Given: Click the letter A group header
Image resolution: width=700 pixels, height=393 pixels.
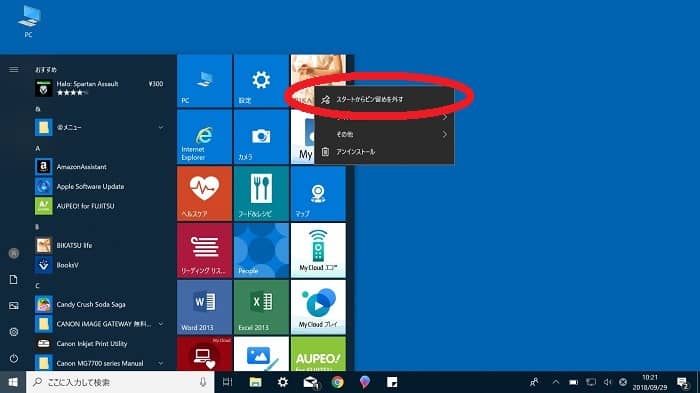Looking at the screenshot, I should tap(38, 148).
